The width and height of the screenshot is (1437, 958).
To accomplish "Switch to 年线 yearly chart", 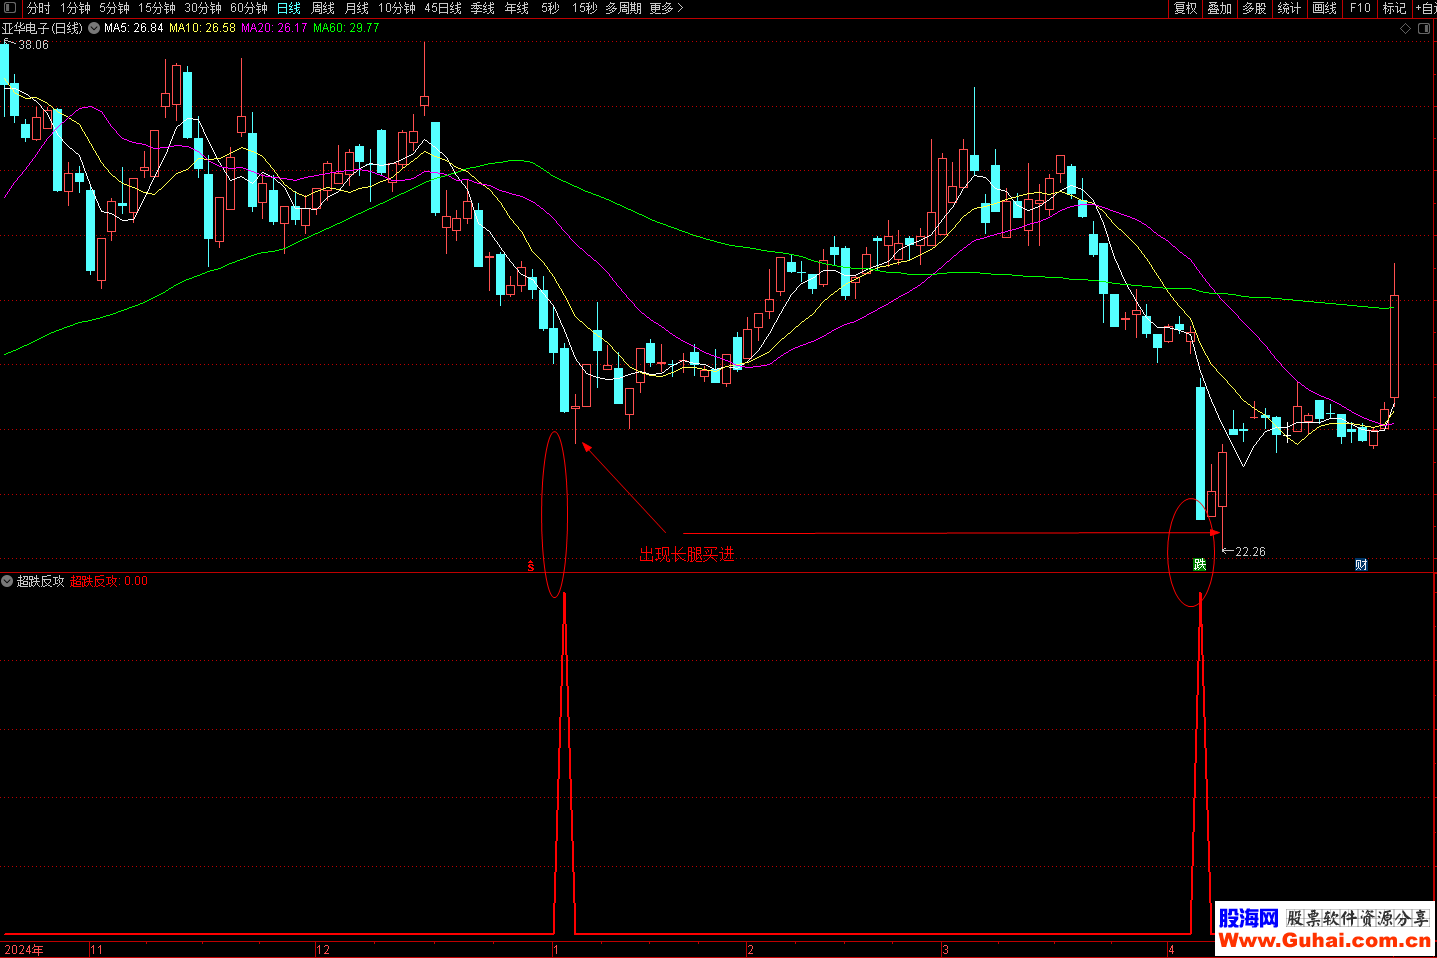I will point(517,8).
